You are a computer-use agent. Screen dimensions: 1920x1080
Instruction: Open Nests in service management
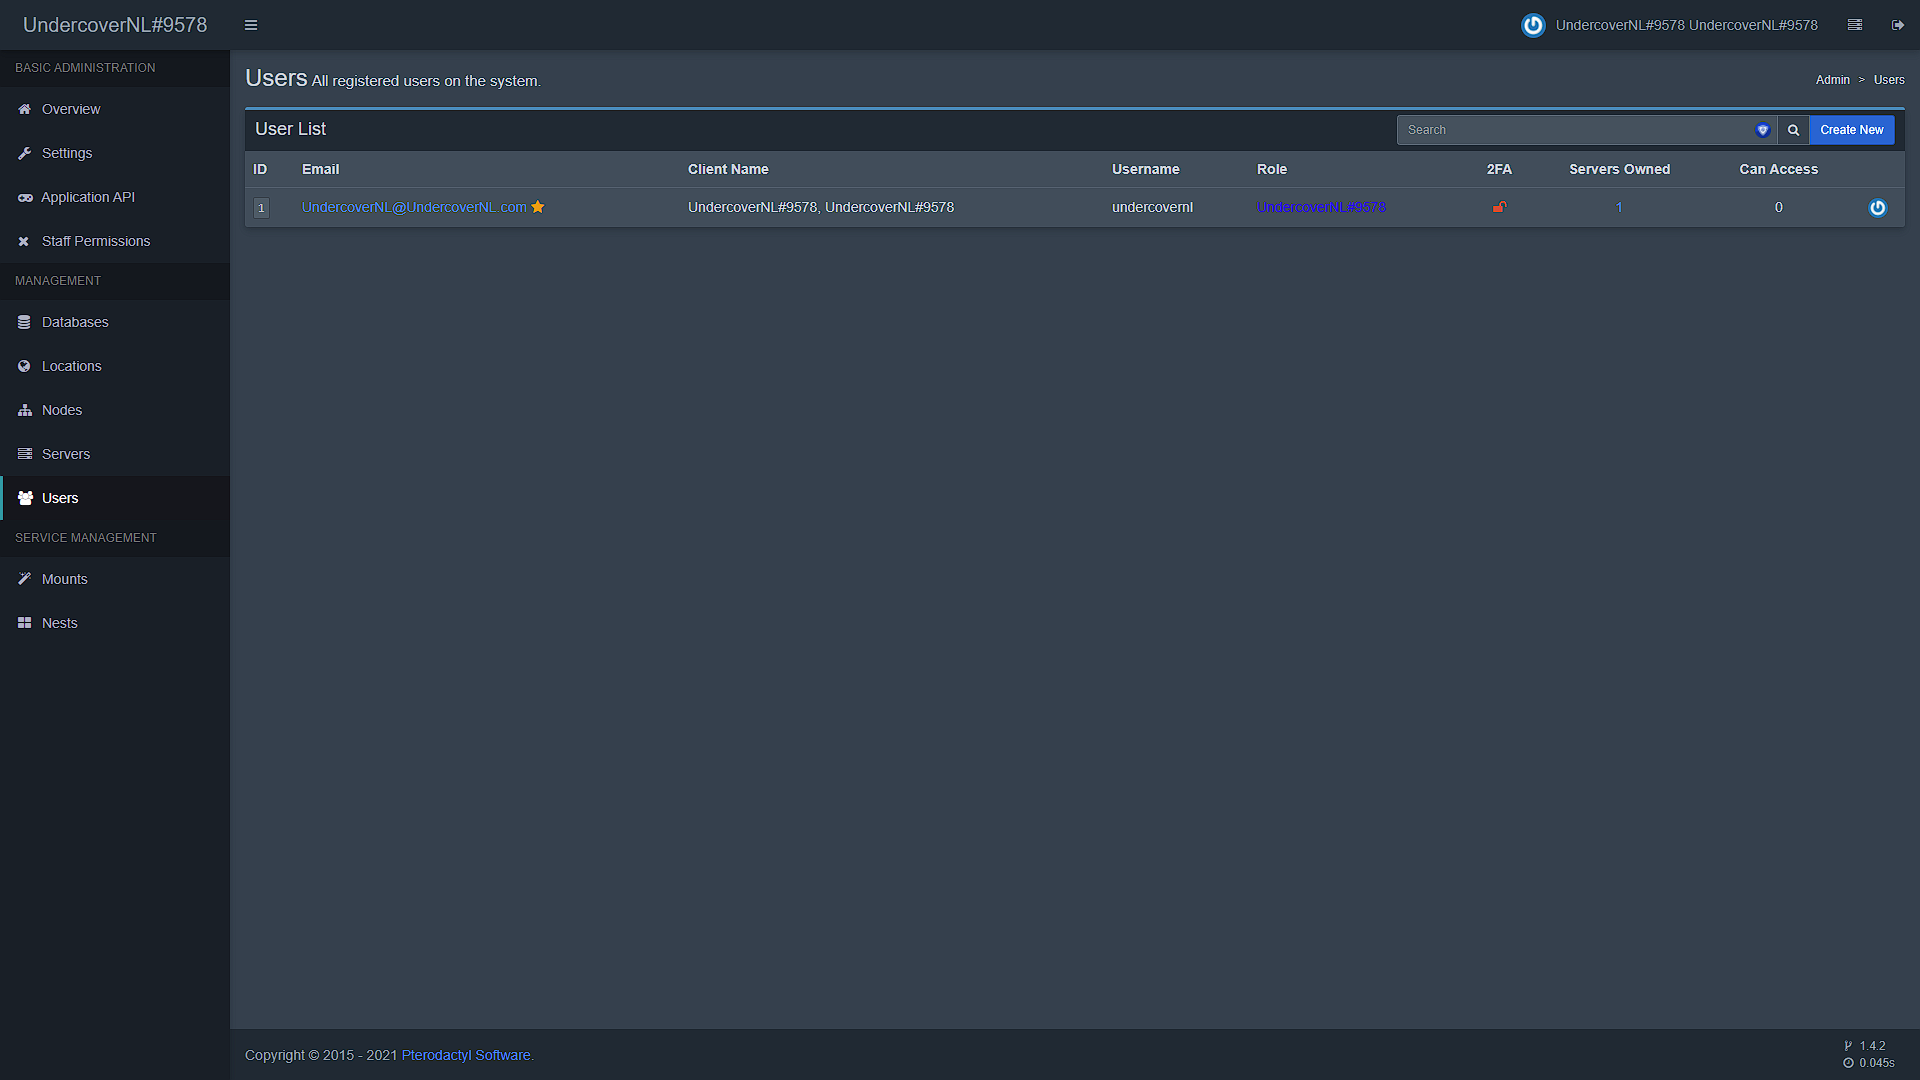(115, 623)
